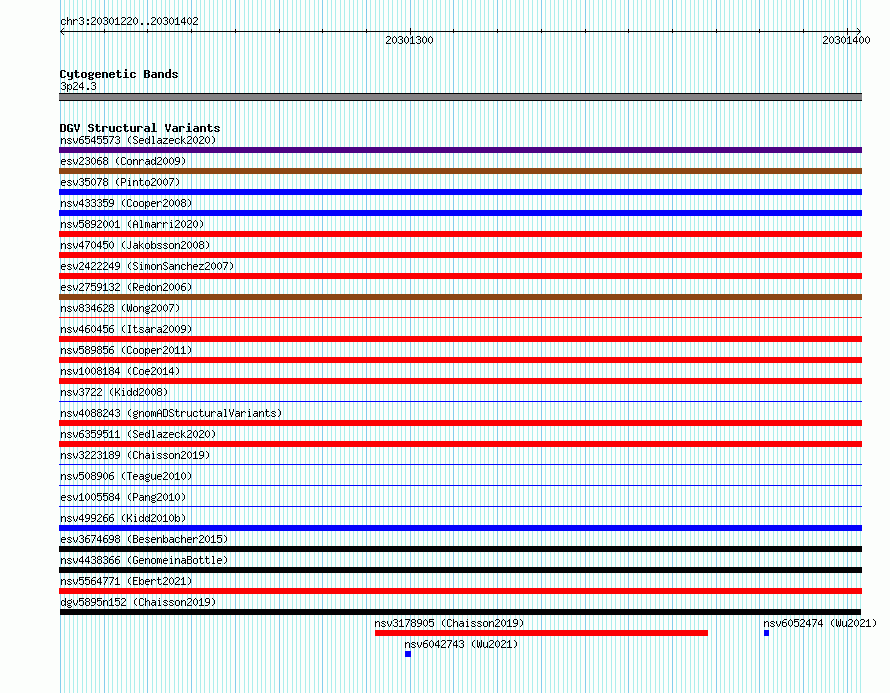The image size is (890, 693).
Task: Click the blue nsv433359 feature bar
Action: point(460,213)
